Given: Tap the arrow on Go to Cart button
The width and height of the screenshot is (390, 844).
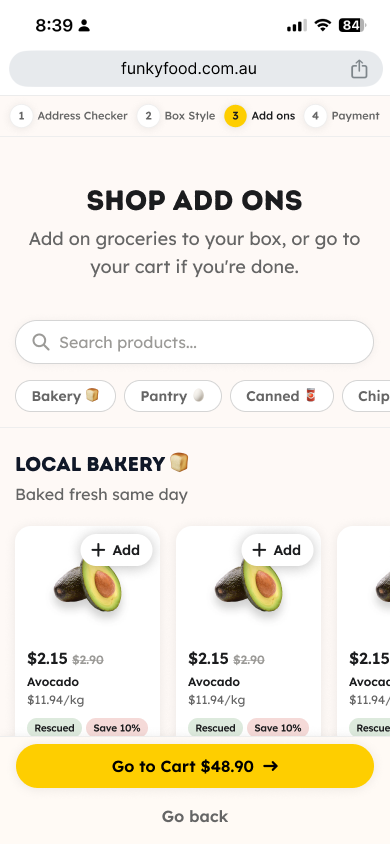Looking at the screenshot, I should (x=271, y=766).
